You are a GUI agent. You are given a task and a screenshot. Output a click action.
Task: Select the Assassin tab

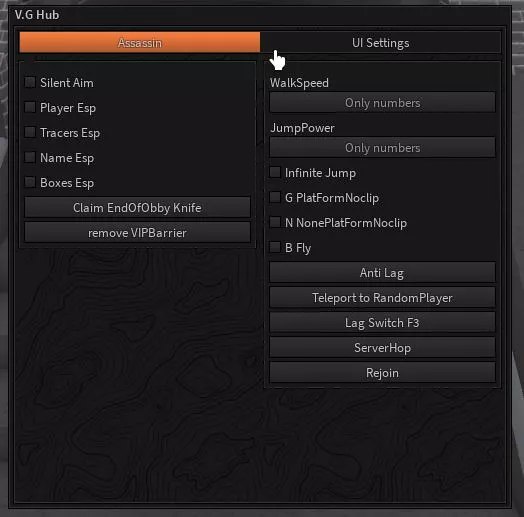click(x=140, y=42)
